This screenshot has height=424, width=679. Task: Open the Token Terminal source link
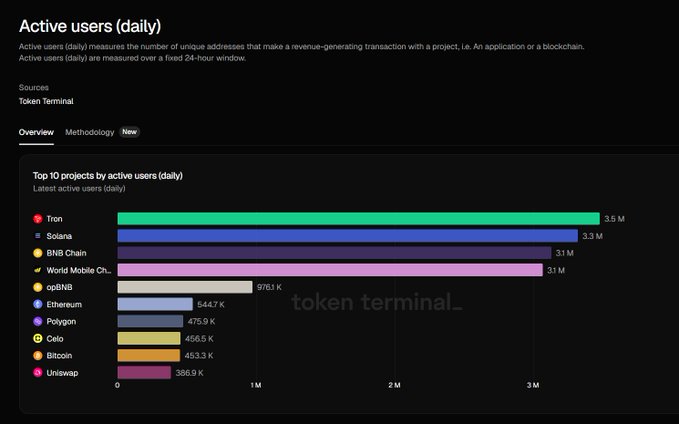(x=46, y=101)
